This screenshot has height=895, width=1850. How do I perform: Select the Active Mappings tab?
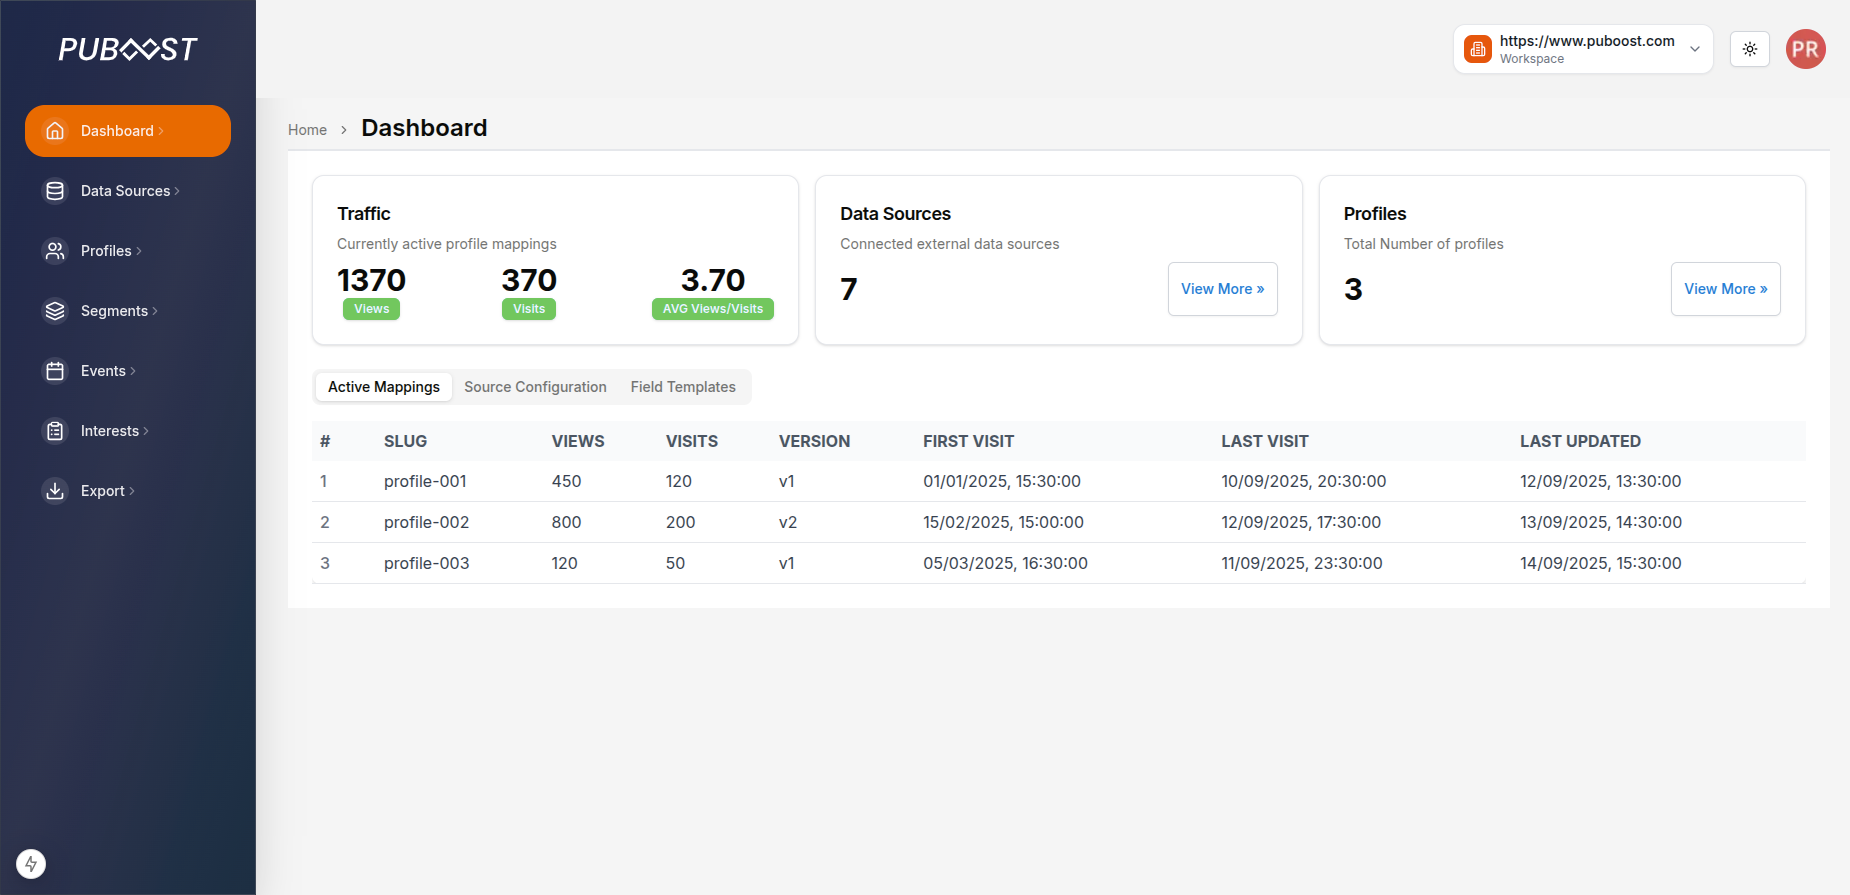384,387
